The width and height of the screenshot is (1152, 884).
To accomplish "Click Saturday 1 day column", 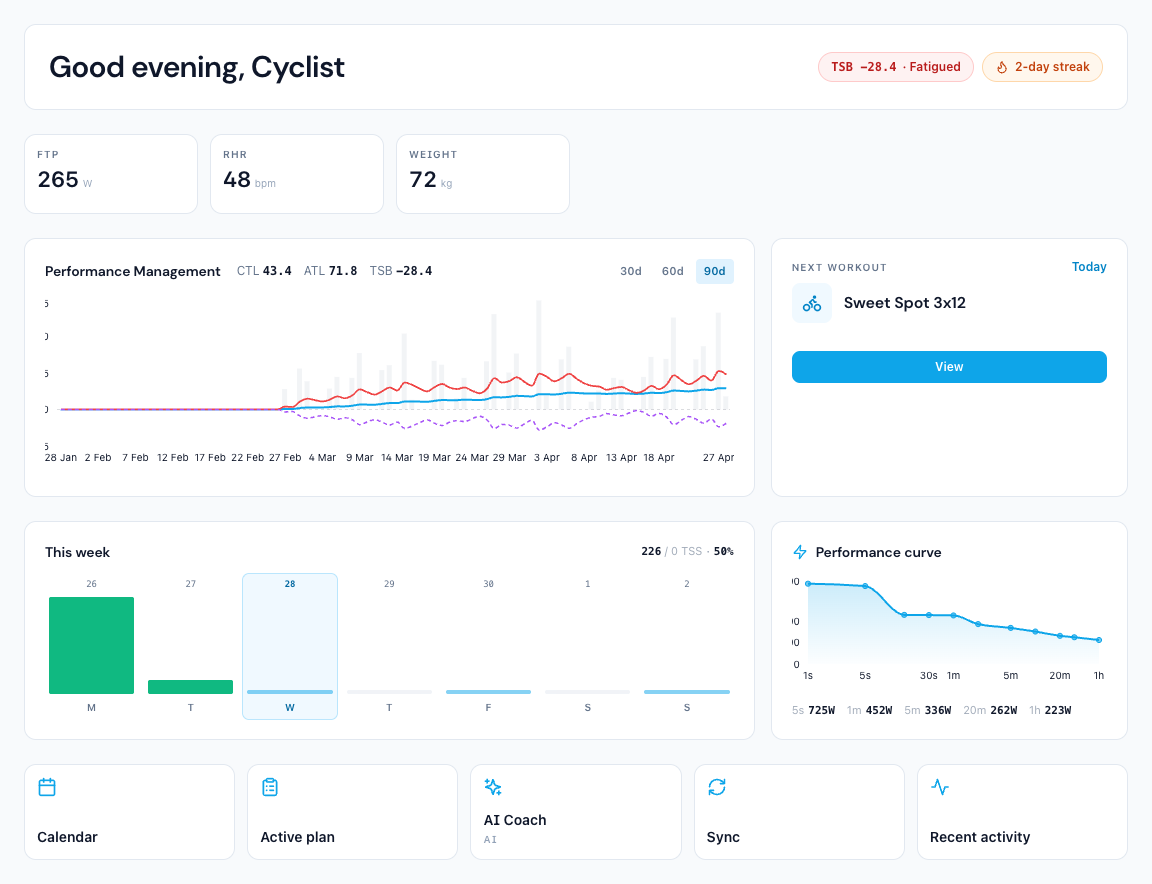I will [588, 646].
